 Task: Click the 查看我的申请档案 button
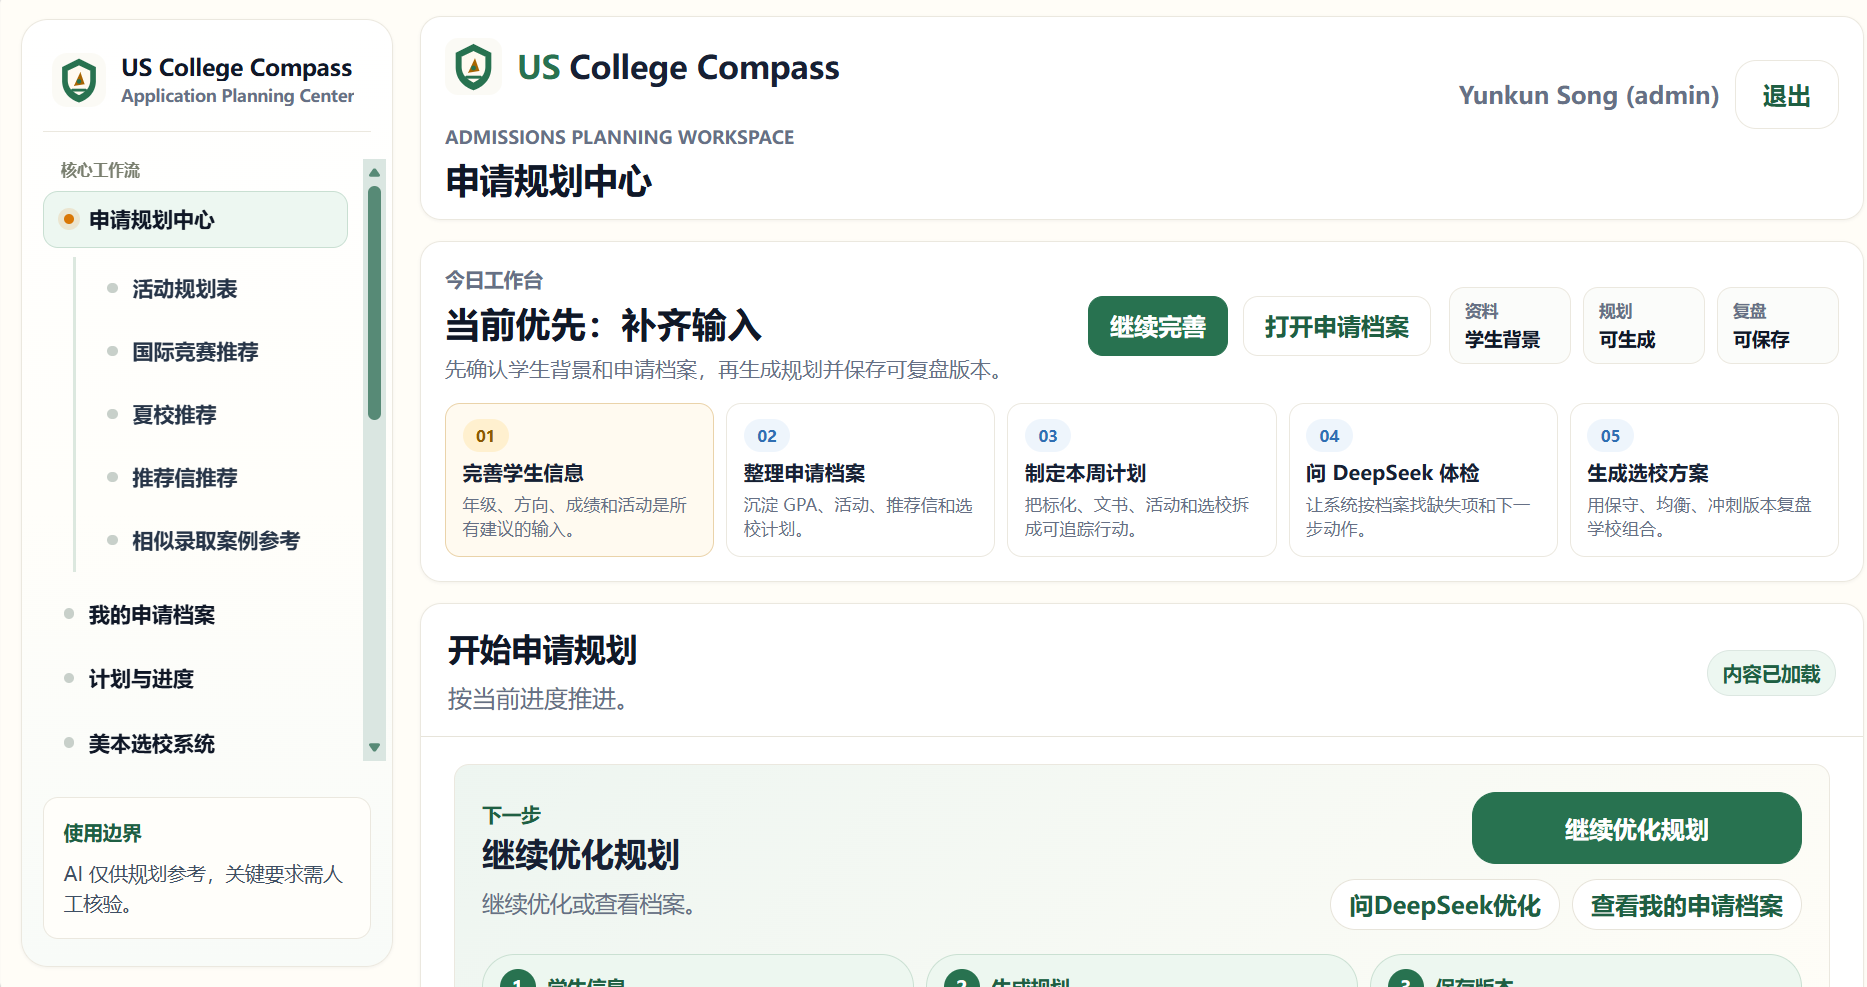(x=1686, y=905)
